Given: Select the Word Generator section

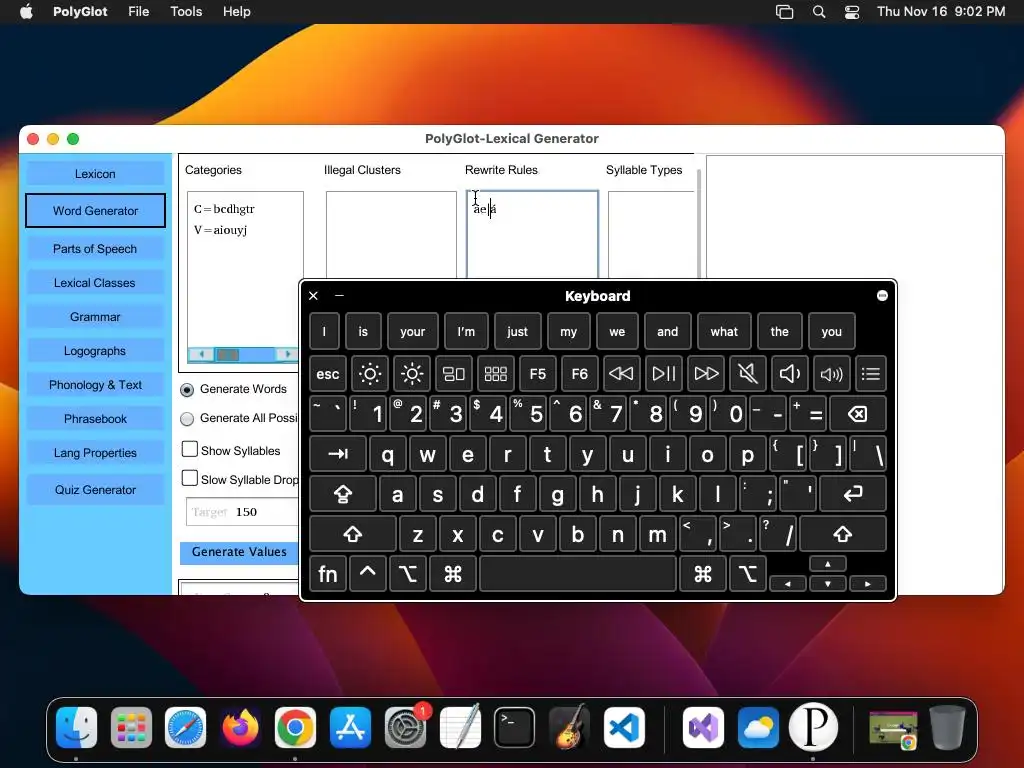Looking at the screenshot, I should tap(95, 210).
